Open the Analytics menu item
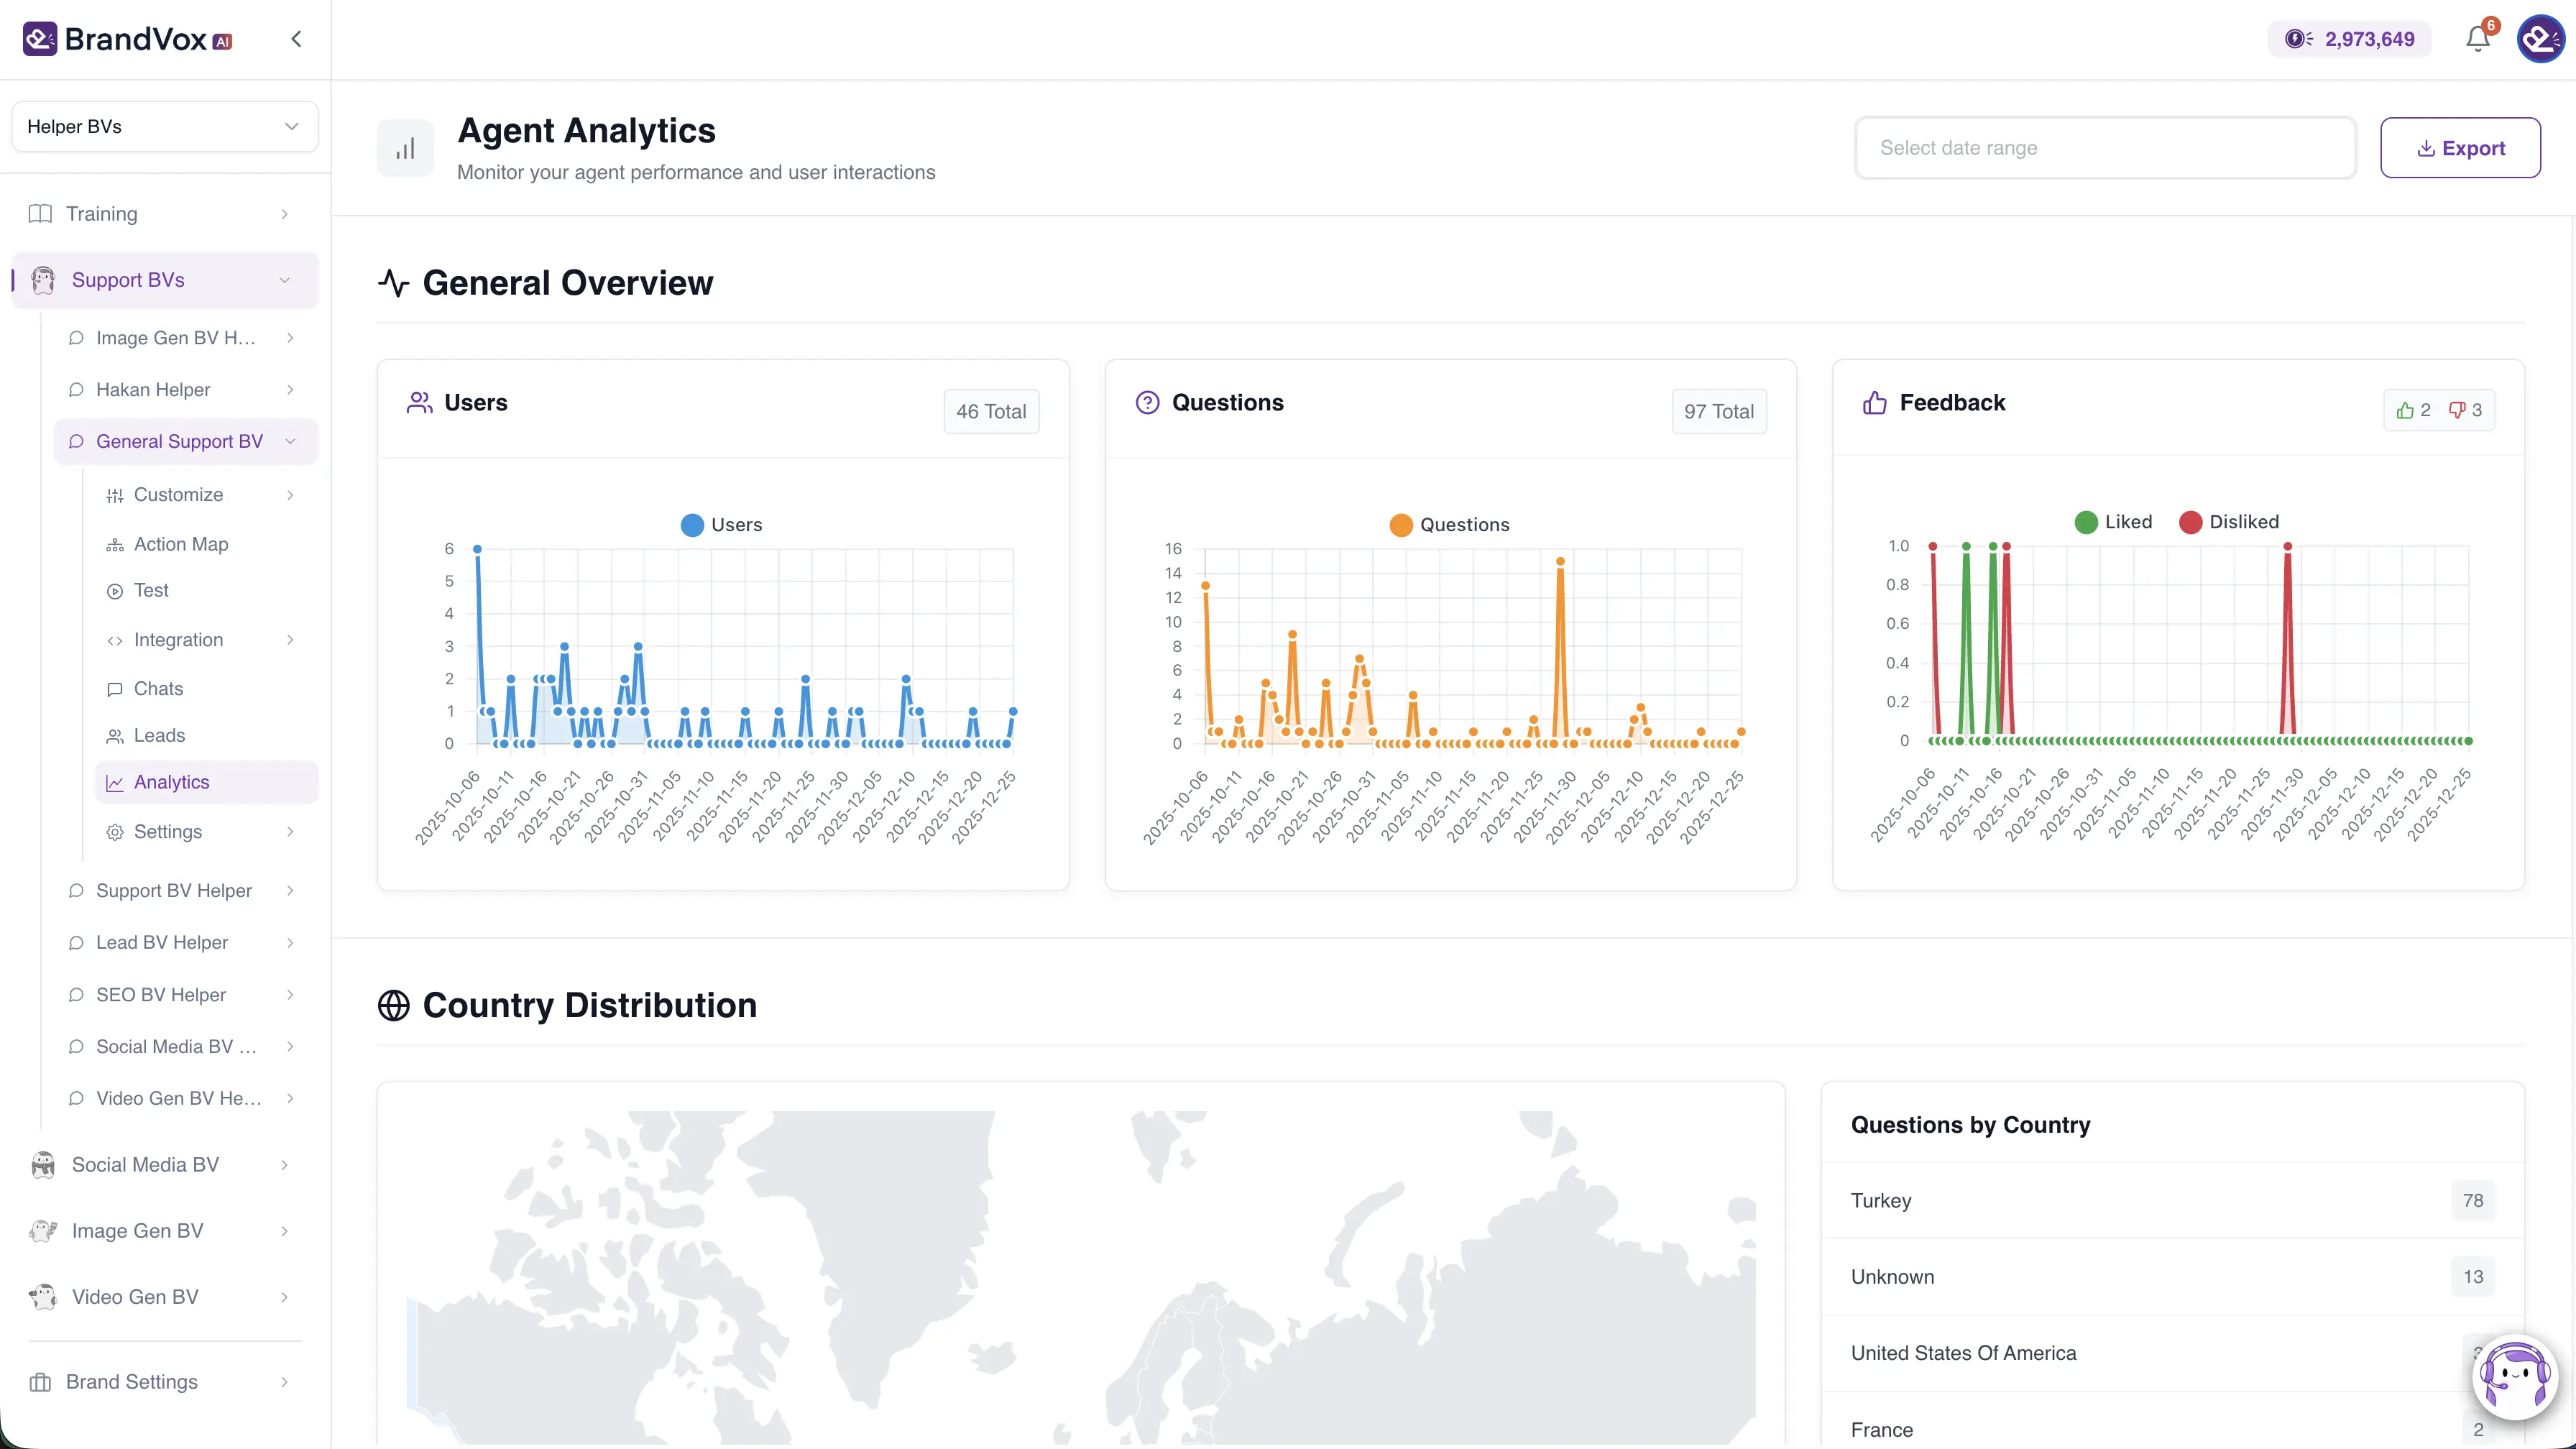 [x=207, y=783]
